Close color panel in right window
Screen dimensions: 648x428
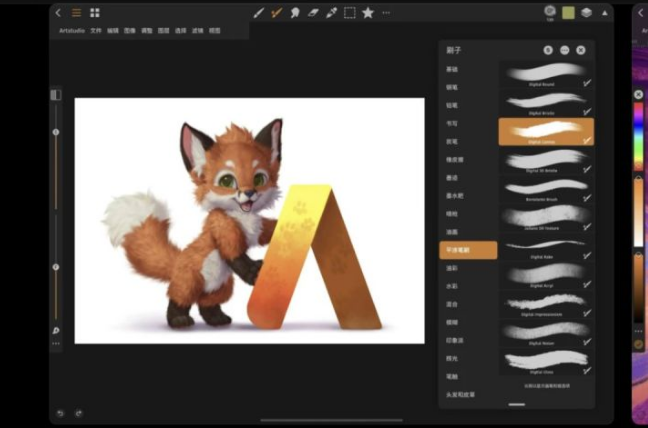pyautogui.click(x=638, y=95)
